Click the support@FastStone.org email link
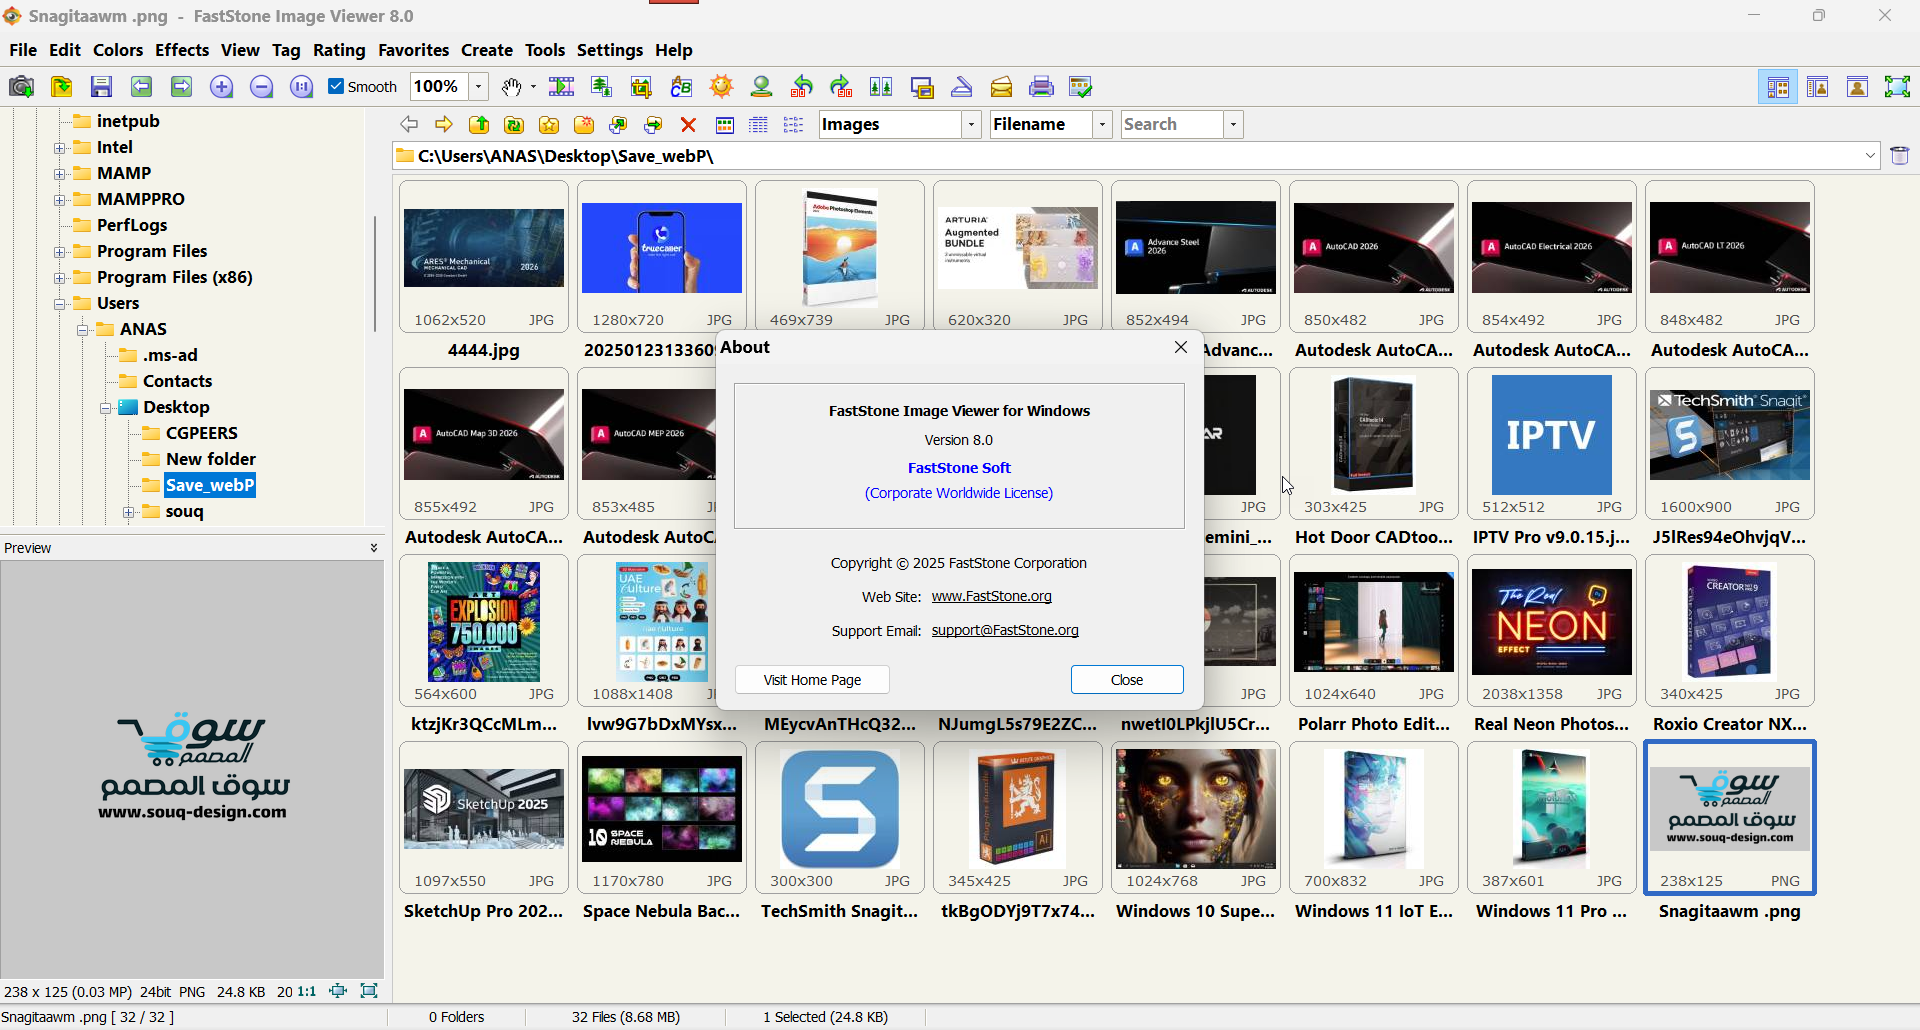The image size is (1920, 1030). [1005, 630]
